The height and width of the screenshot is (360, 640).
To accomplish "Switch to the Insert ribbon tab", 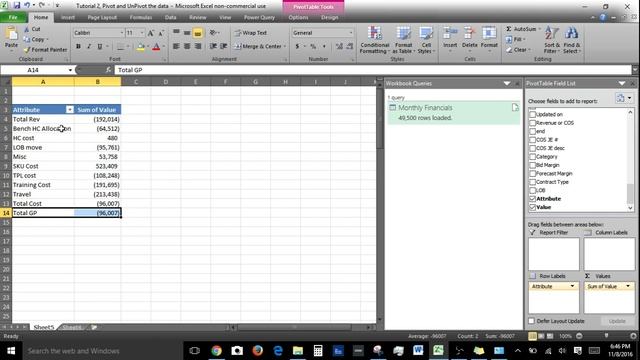I will click(67, 18).
